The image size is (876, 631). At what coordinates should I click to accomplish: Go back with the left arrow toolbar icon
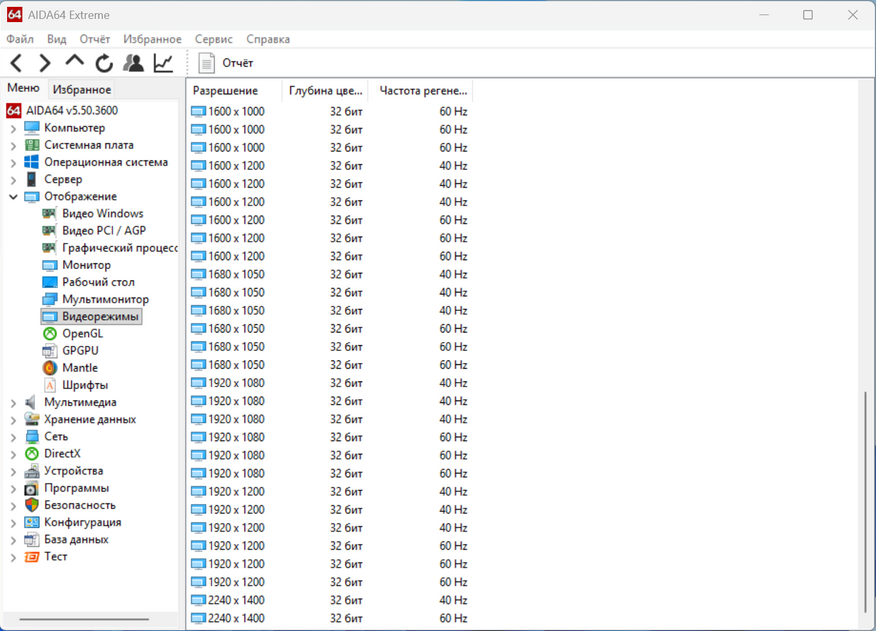(x=16, y=63)
